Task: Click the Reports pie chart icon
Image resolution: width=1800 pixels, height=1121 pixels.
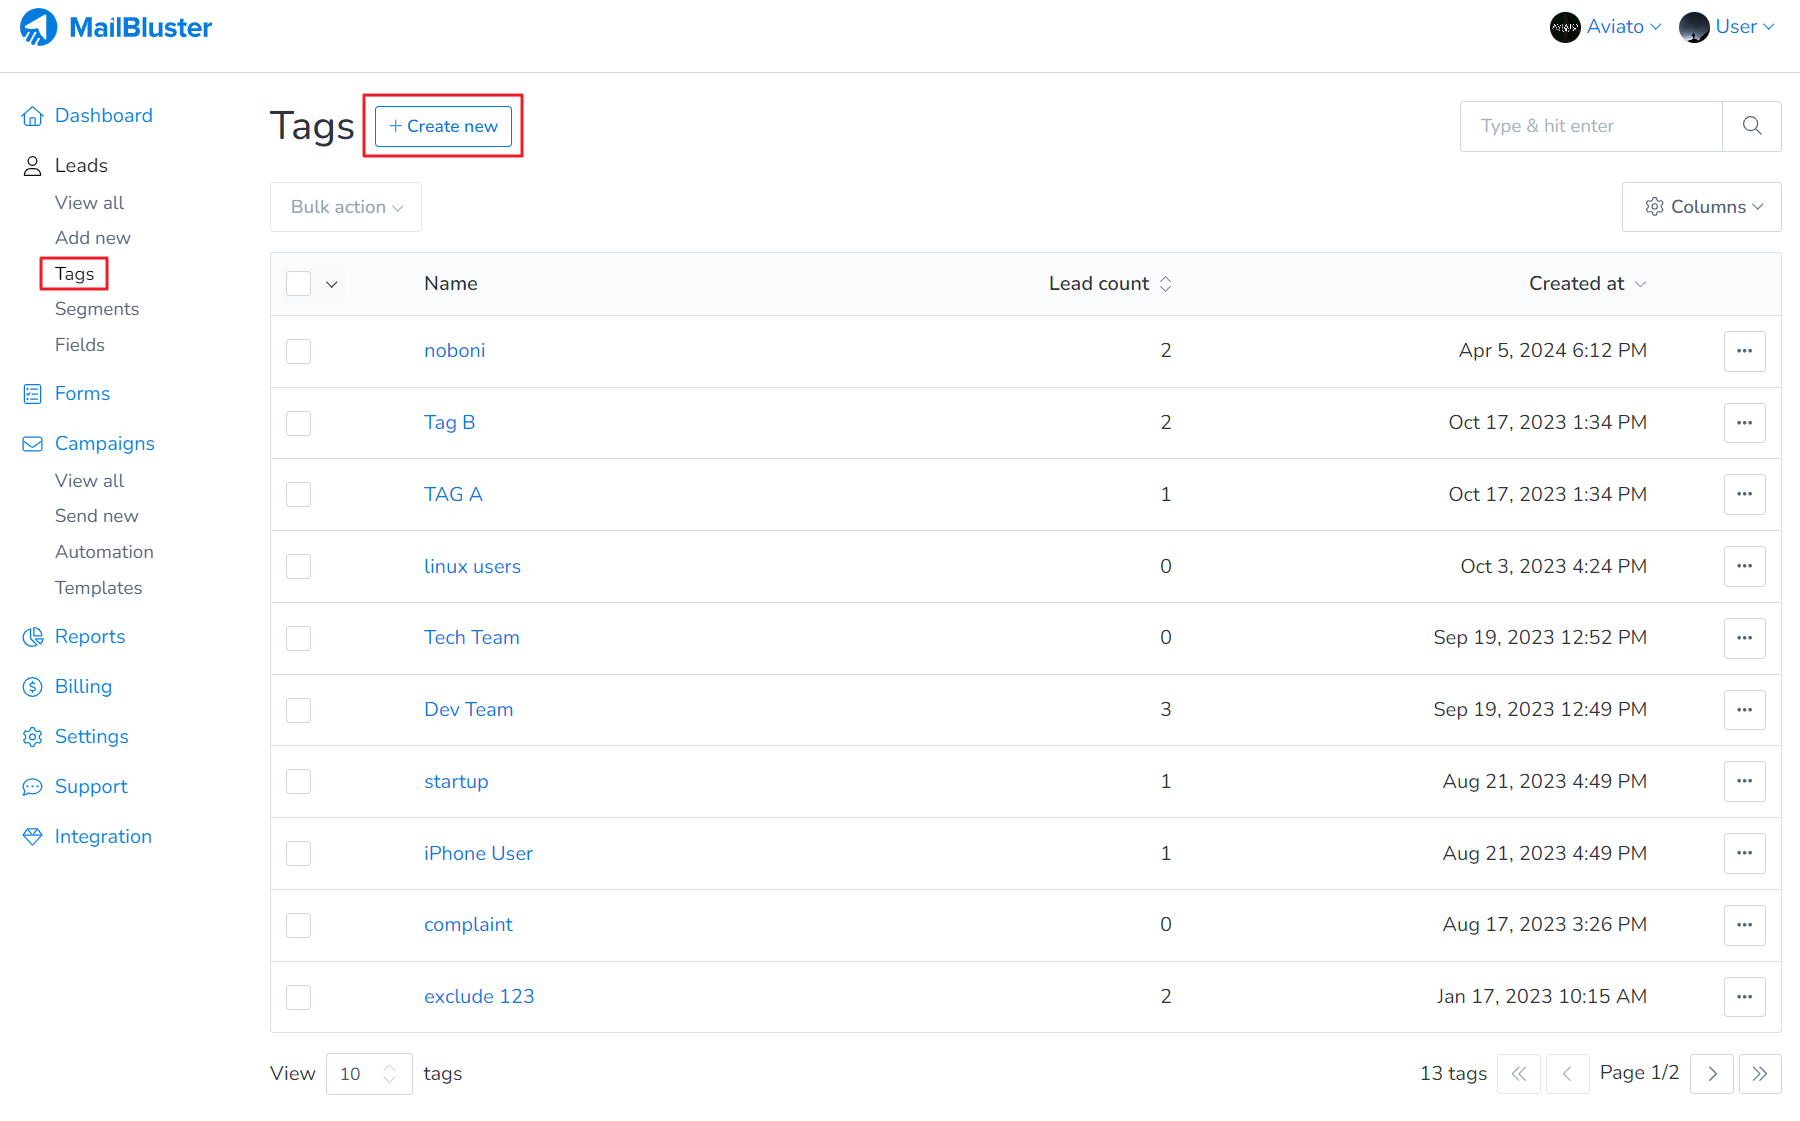Action: click(33, 637)
